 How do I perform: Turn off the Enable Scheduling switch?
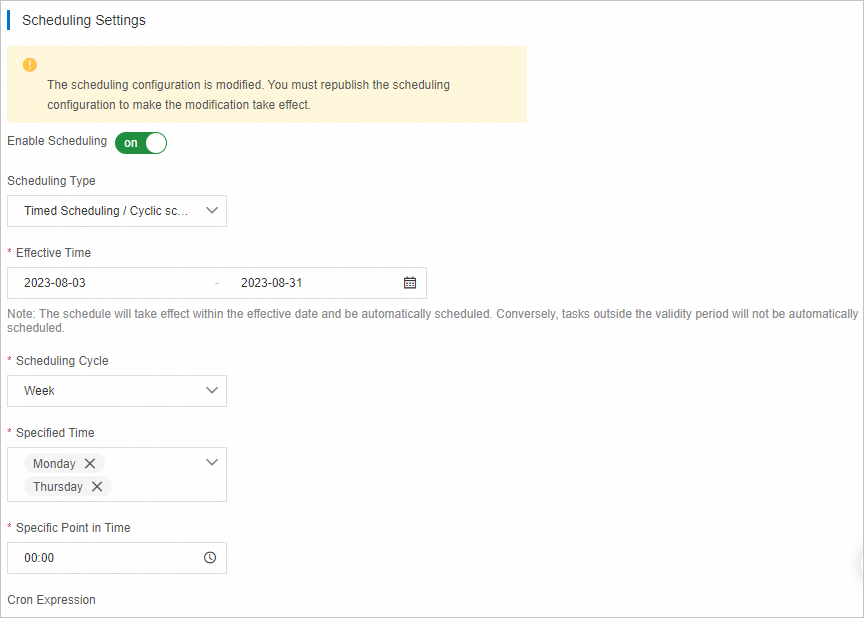click(x=141, y=143)
